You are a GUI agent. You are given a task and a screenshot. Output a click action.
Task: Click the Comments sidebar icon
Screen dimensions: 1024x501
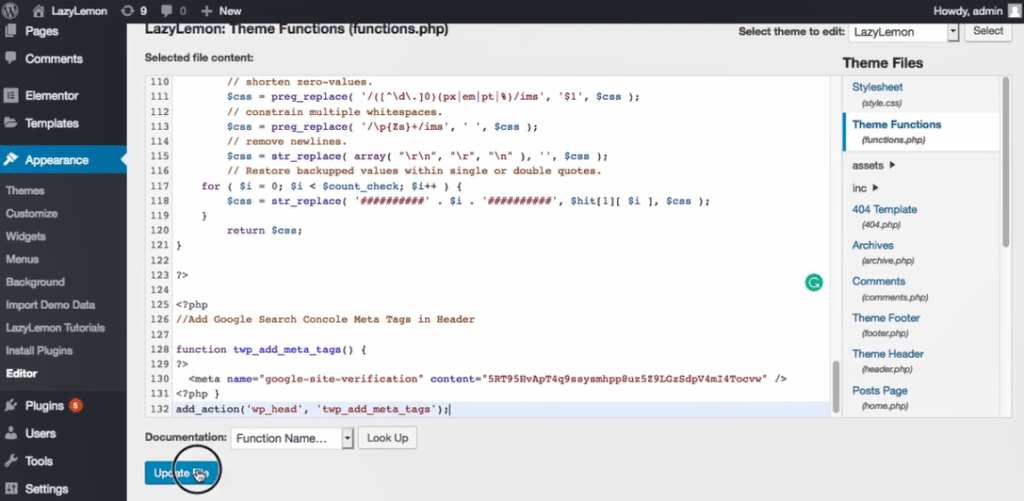(x=10, y=58)
